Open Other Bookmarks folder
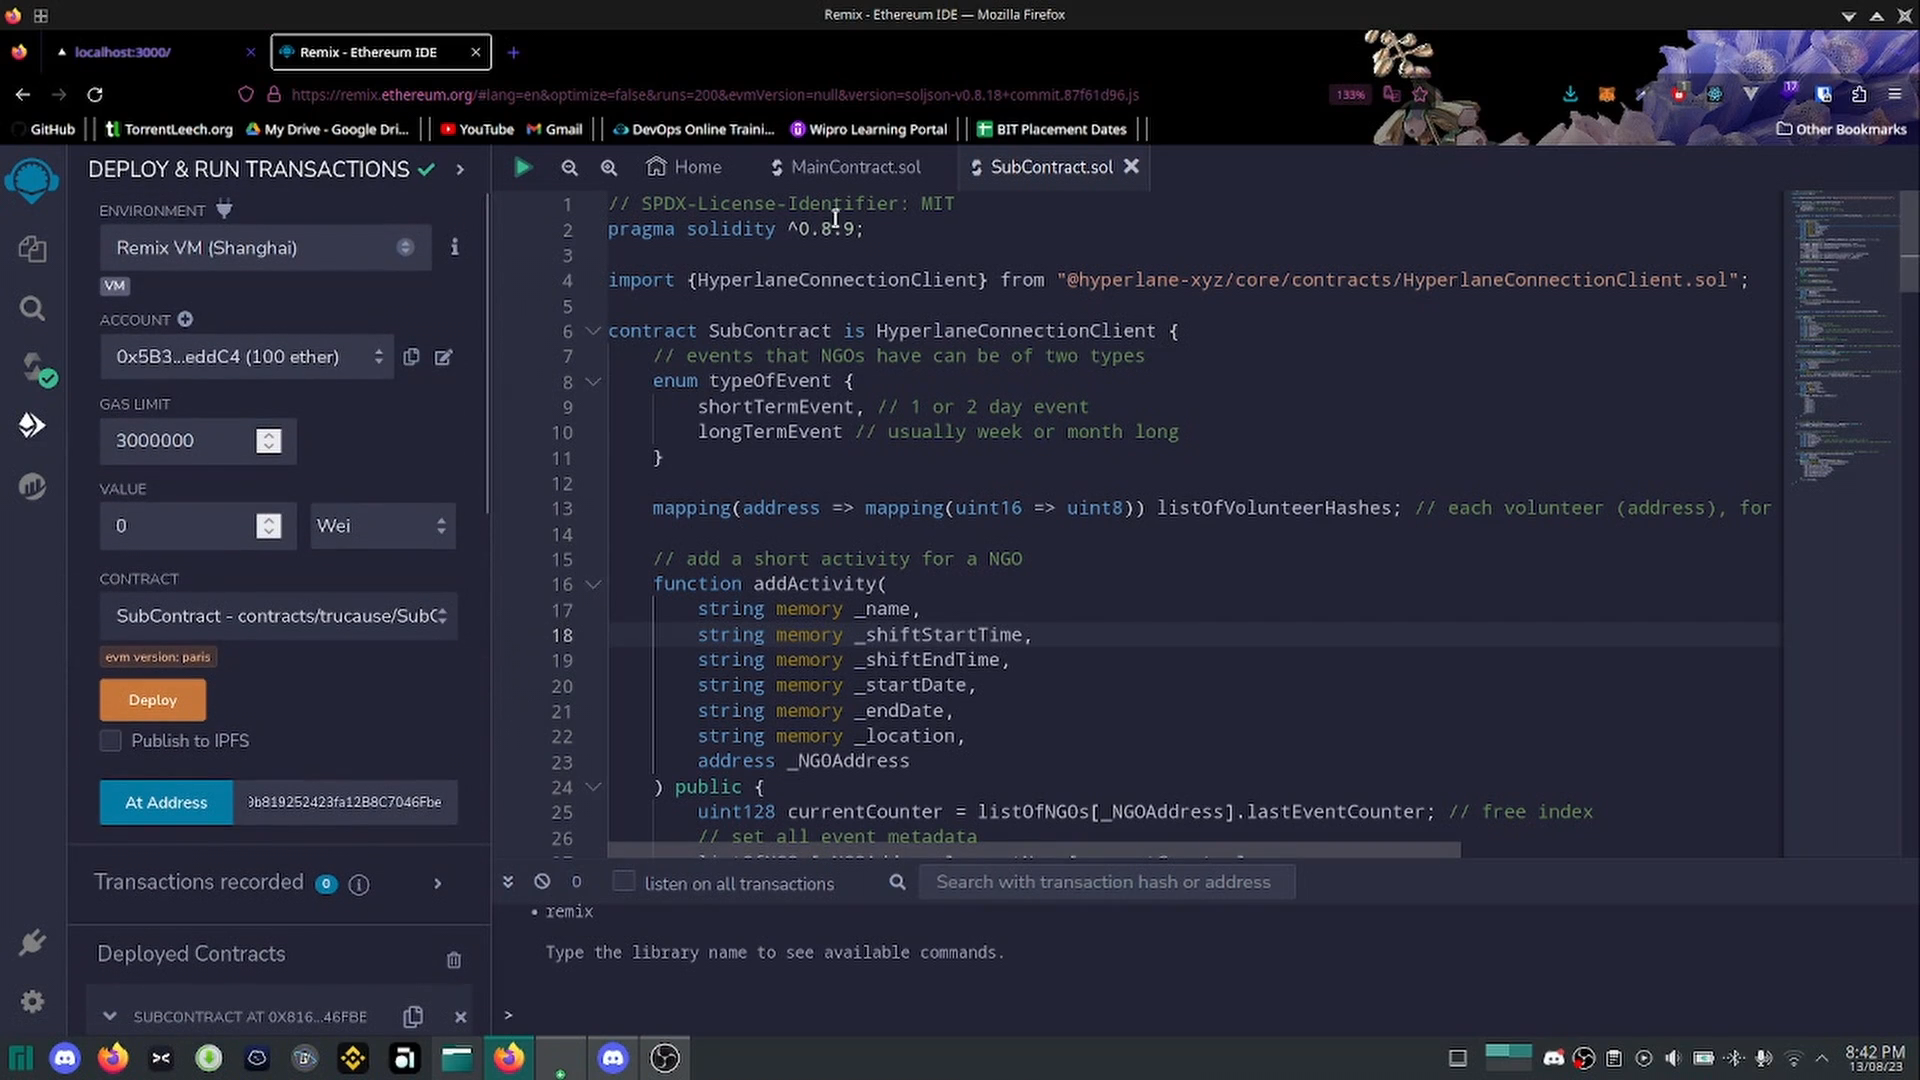1920x1080 pixels. [x=1841, y=129]
